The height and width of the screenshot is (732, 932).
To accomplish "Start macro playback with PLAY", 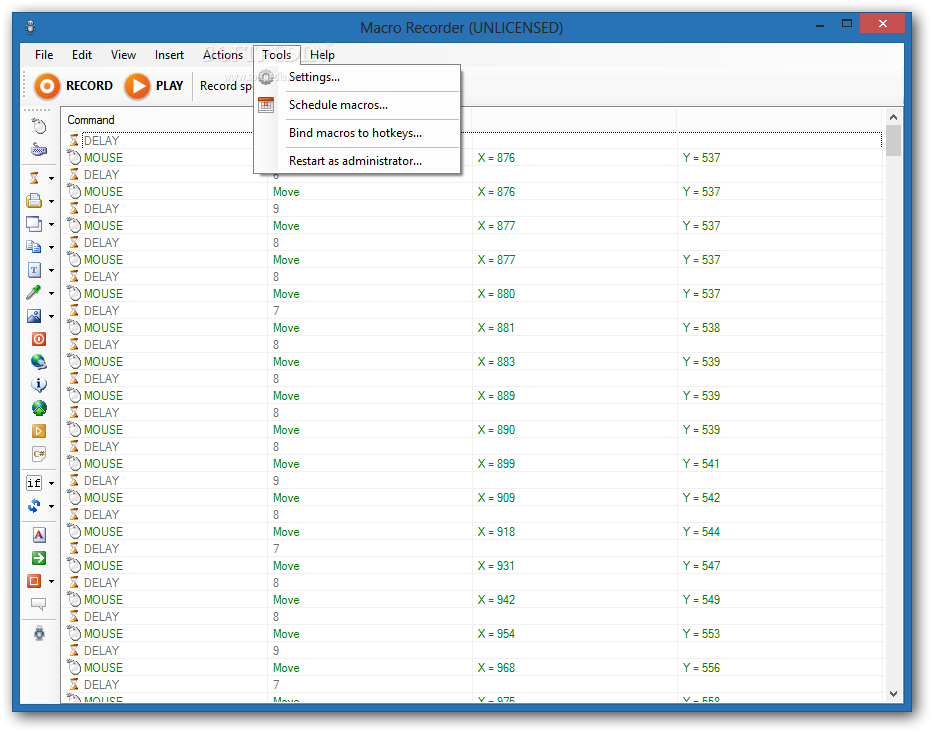I will tap(154, 86).
